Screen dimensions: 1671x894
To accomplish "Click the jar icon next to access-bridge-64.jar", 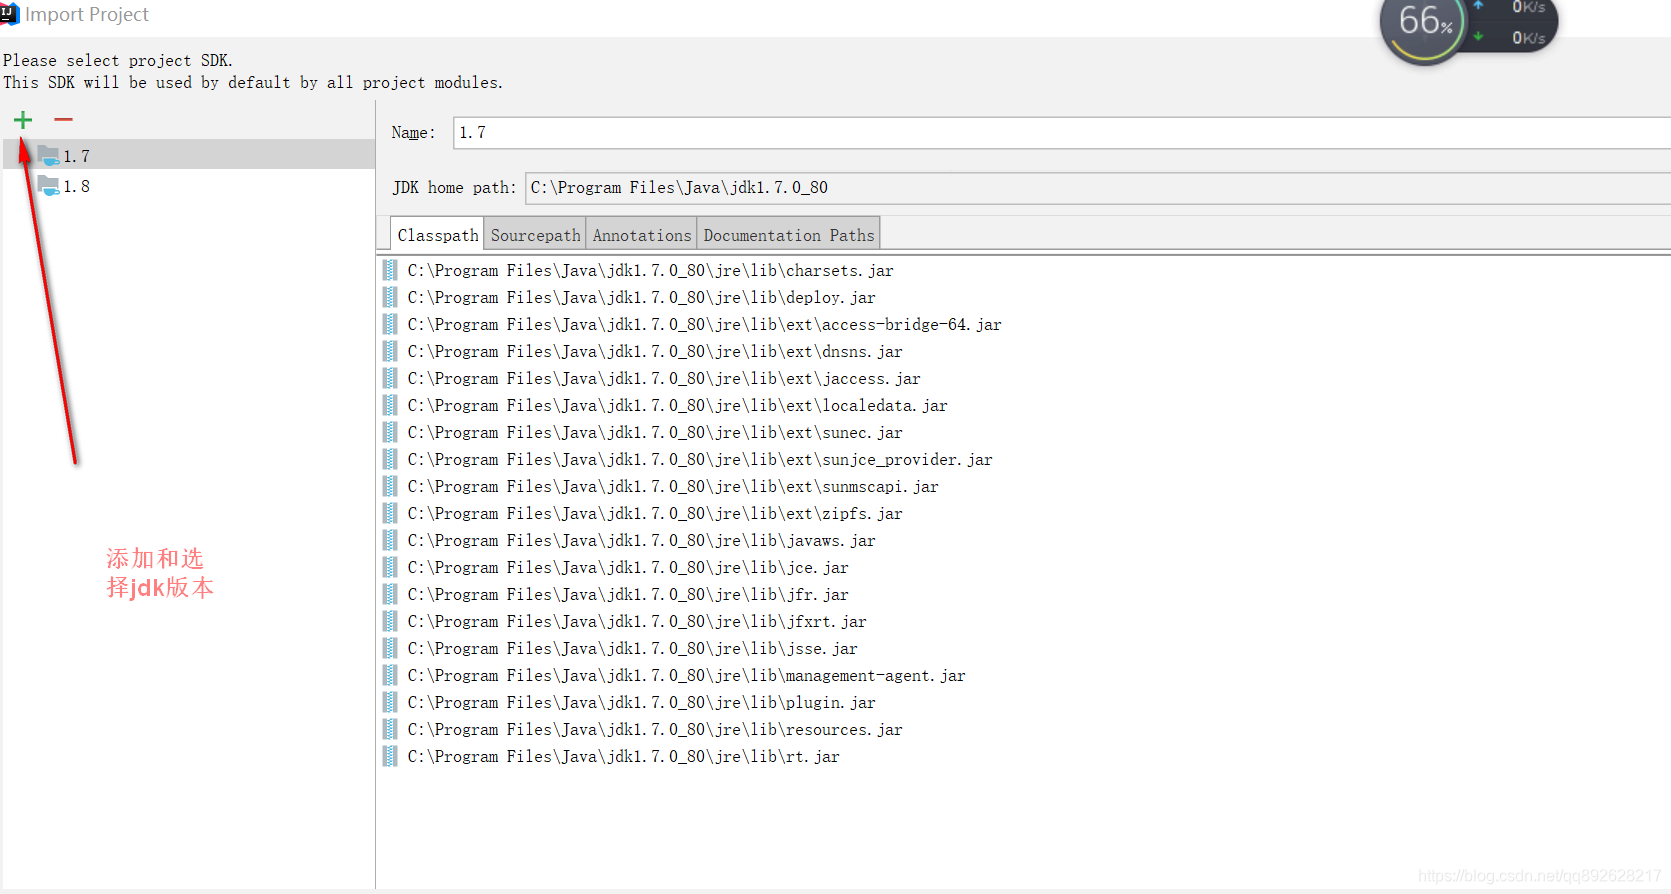I will pyautogui.click(x=390, y=324).
